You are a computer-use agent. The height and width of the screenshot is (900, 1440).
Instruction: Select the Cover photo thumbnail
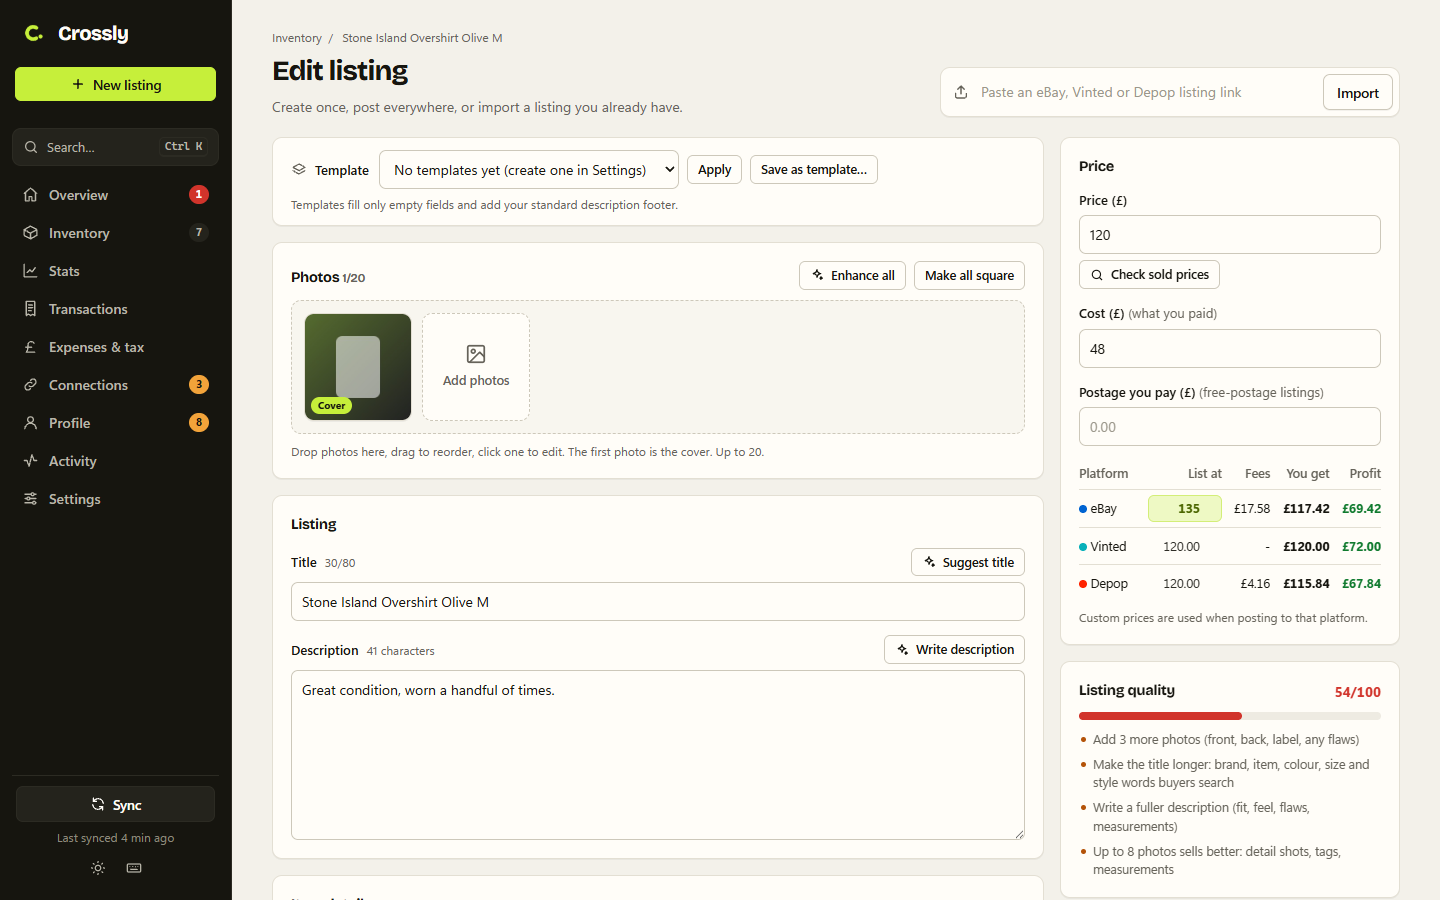tap(358, 367)
